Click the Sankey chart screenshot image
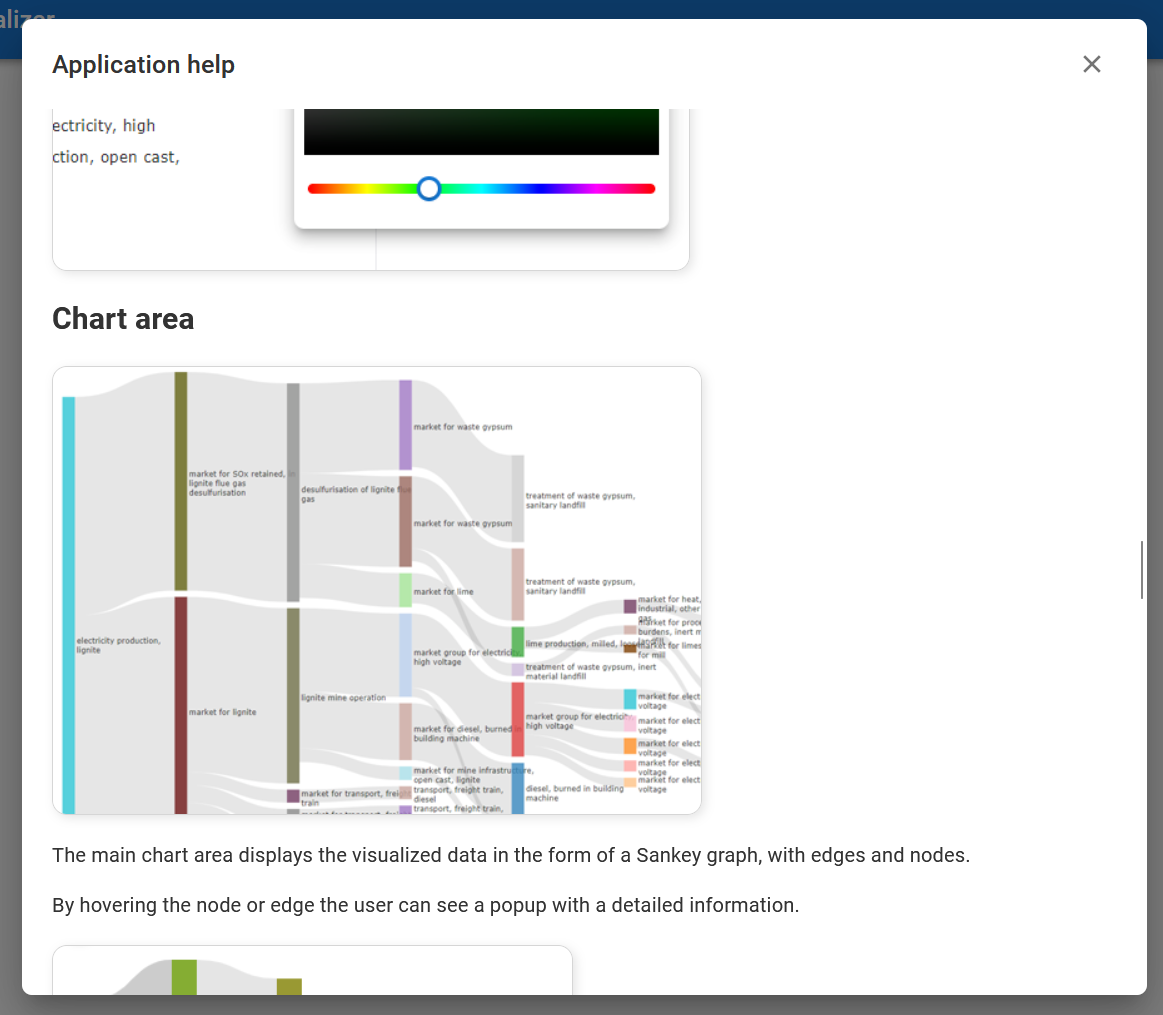The height and width of the screenshot is (1015, 1163). (377, 591)
